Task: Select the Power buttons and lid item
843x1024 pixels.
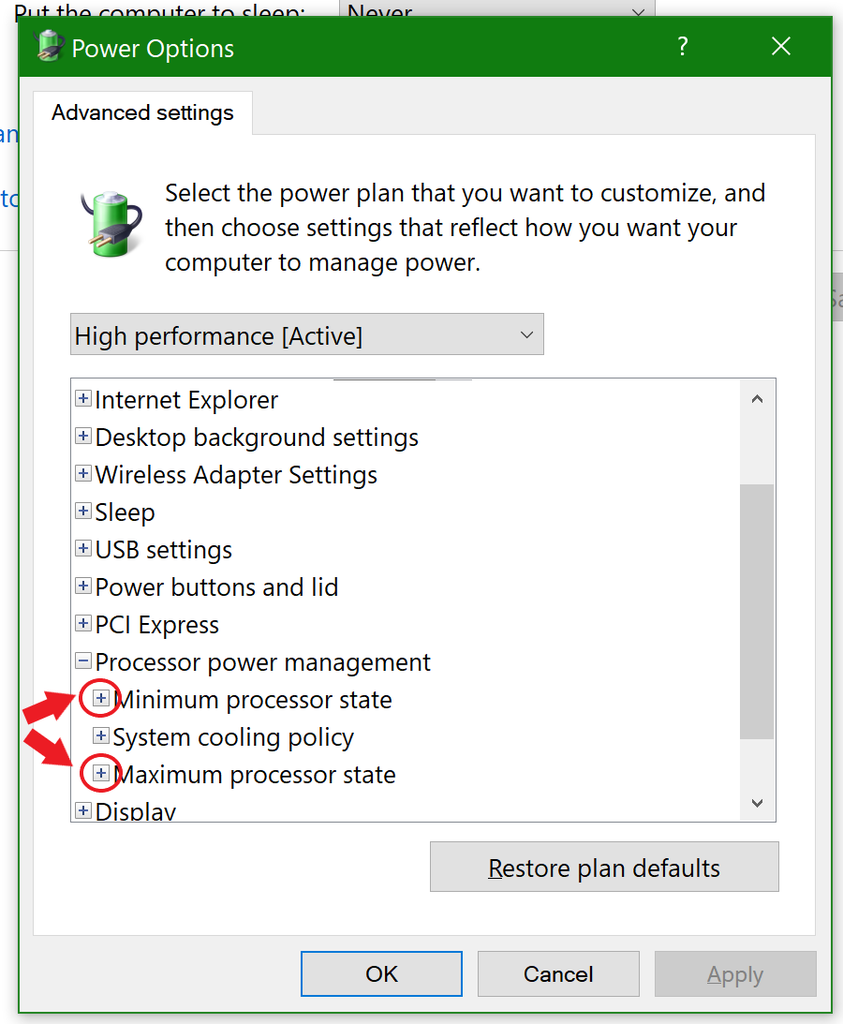Action: [x=216, y=587]
